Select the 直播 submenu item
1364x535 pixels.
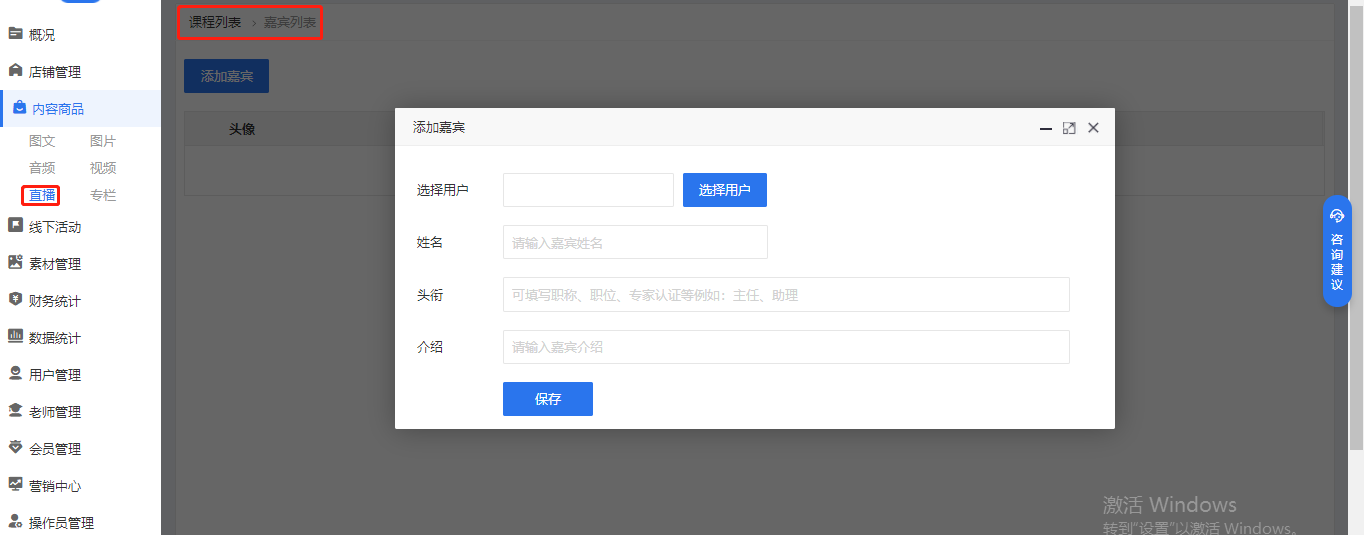pos(42,195)
